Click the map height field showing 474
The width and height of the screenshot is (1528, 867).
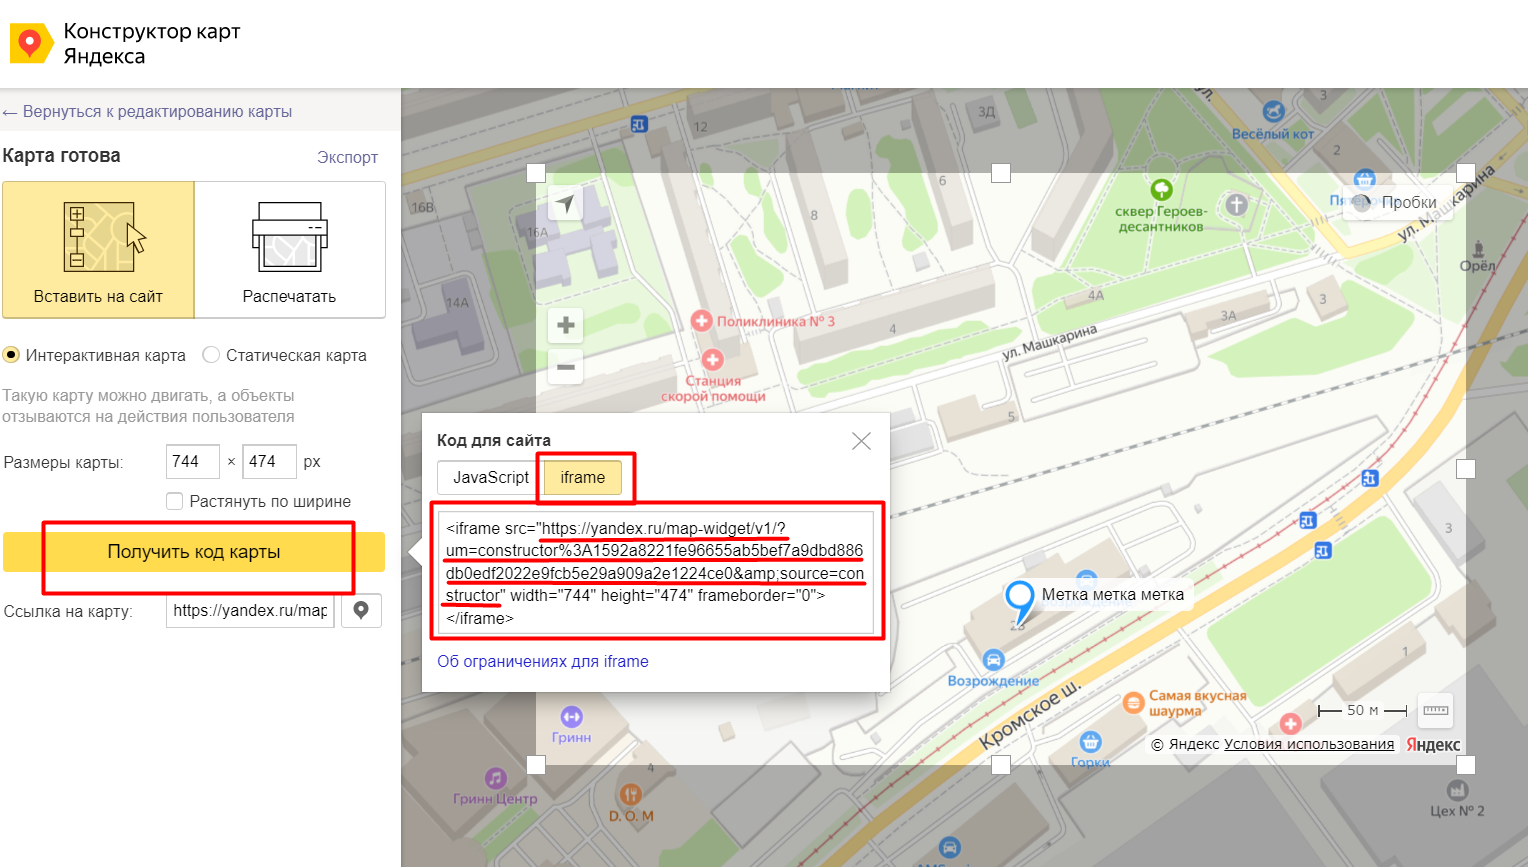[x=270, y=462]
